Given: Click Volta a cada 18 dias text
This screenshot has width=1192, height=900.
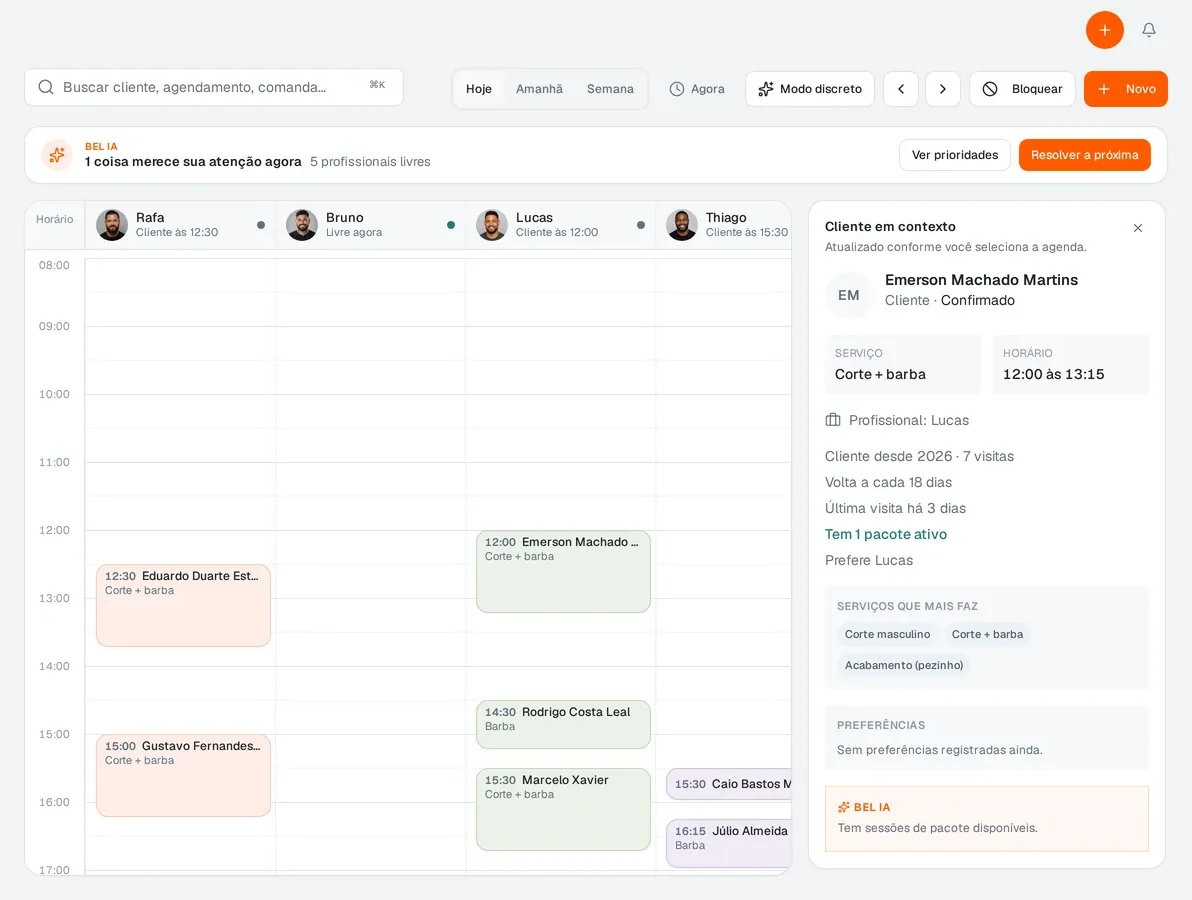Looking at the screenshot, I should point(888,483).
